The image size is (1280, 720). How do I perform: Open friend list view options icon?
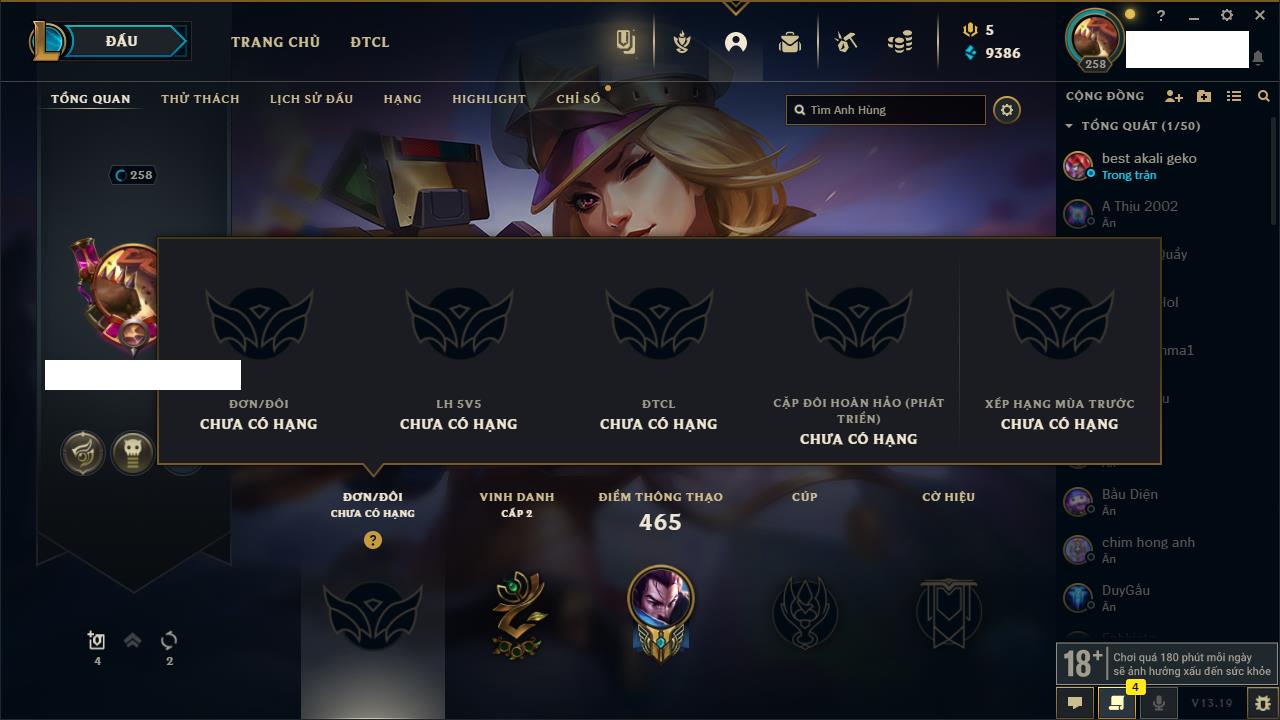[1234, 96]
